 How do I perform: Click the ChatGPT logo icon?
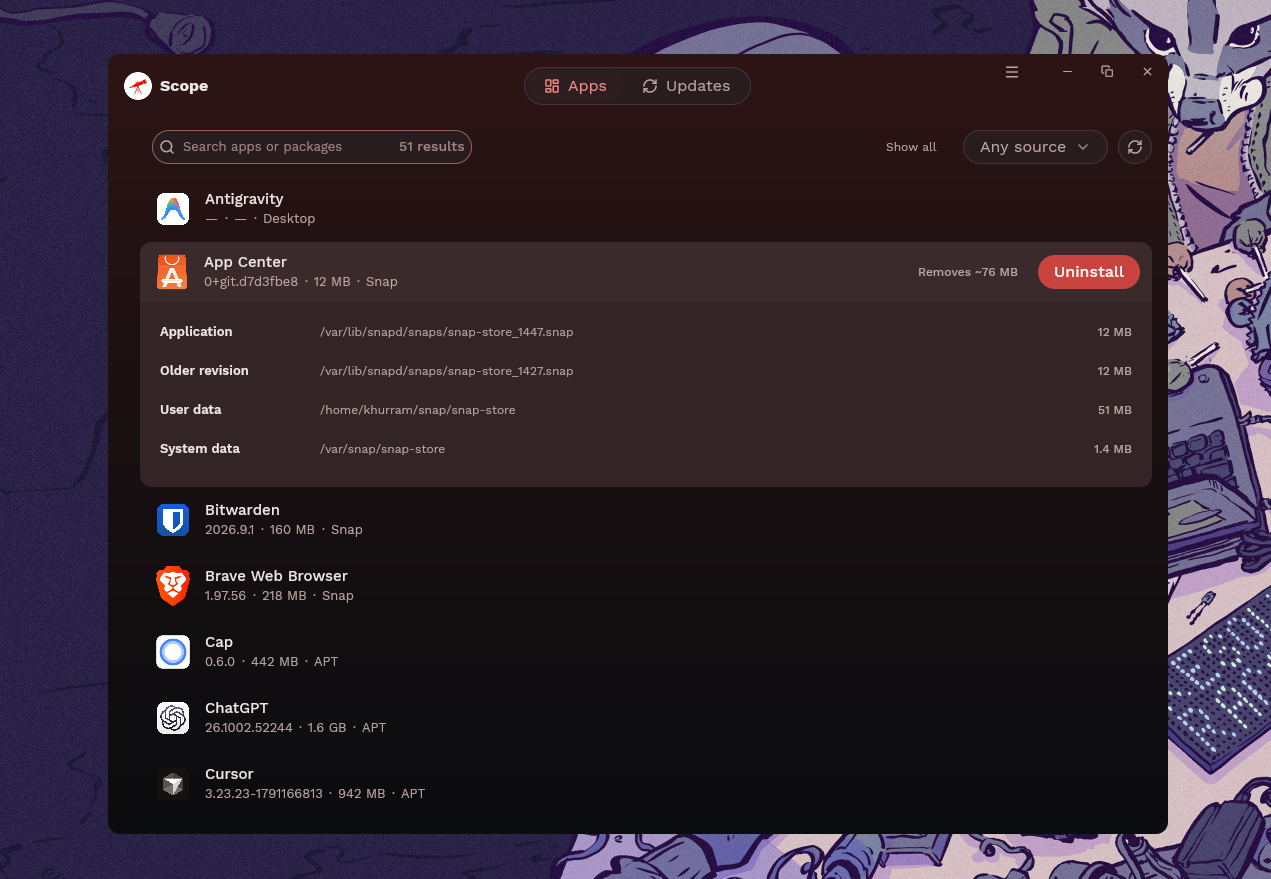[x=173, y=718]
